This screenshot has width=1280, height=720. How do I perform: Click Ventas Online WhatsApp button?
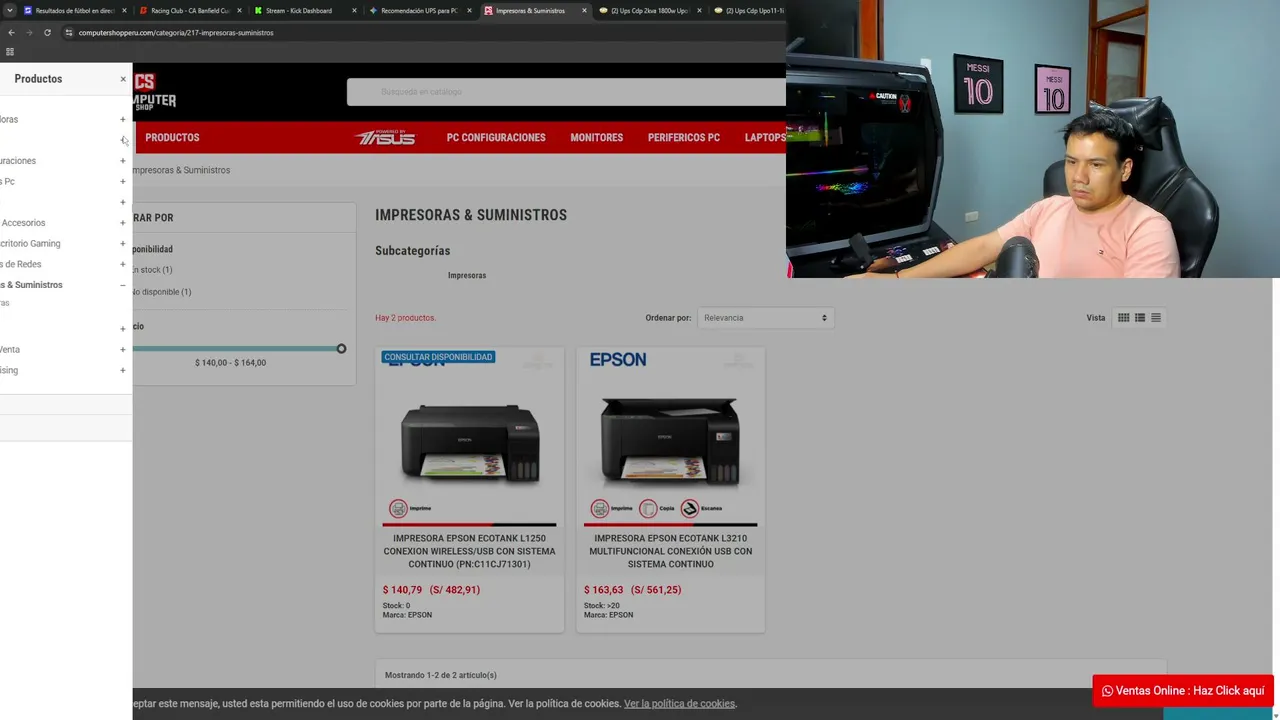point(1183,691)
